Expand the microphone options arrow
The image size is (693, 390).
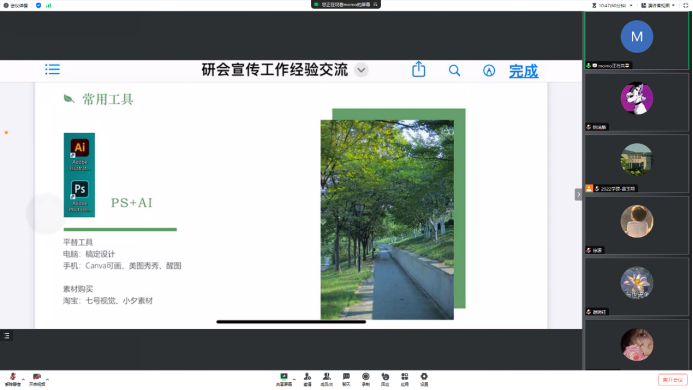click(x=23, y=379)
